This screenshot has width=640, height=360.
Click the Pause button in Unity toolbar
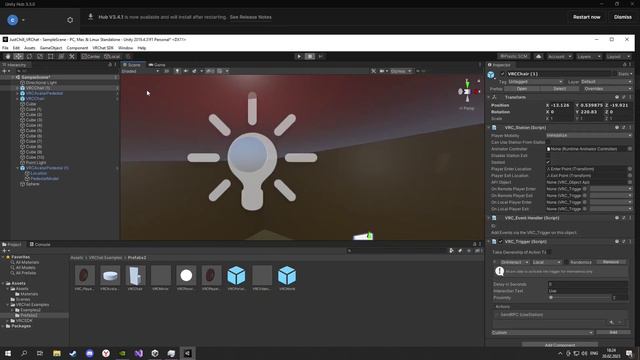coord(310,56)
